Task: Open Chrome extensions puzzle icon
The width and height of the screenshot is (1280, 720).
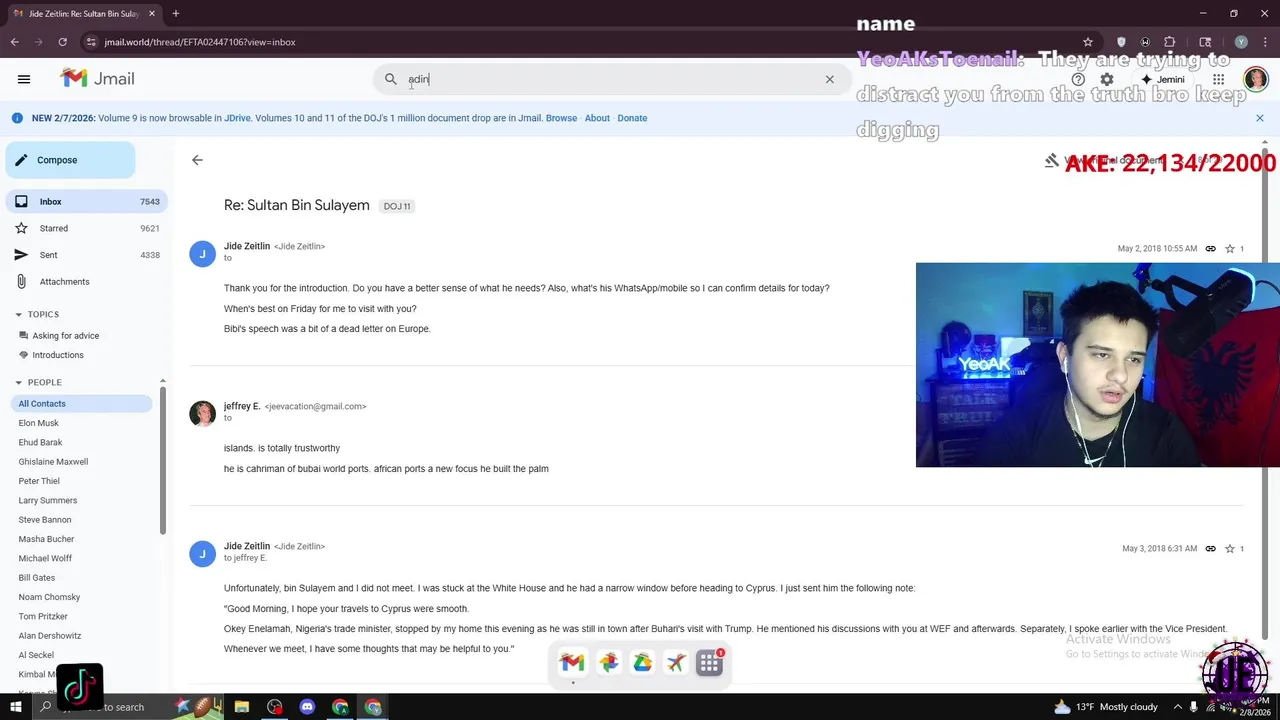Action: [1170, 42]
